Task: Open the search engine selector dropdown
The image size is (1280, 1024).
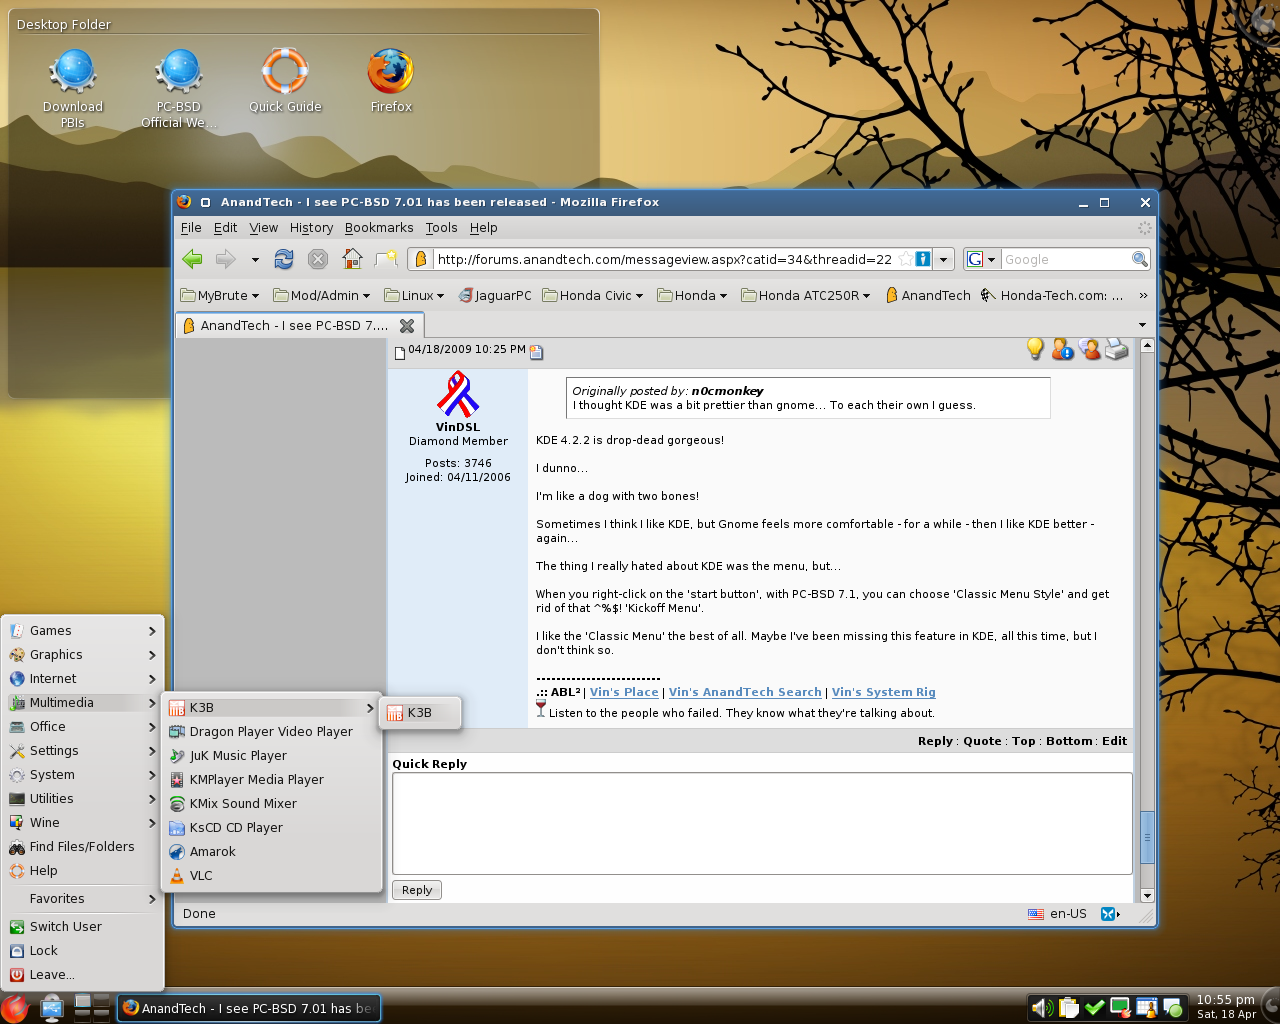Action: point(982,259)
